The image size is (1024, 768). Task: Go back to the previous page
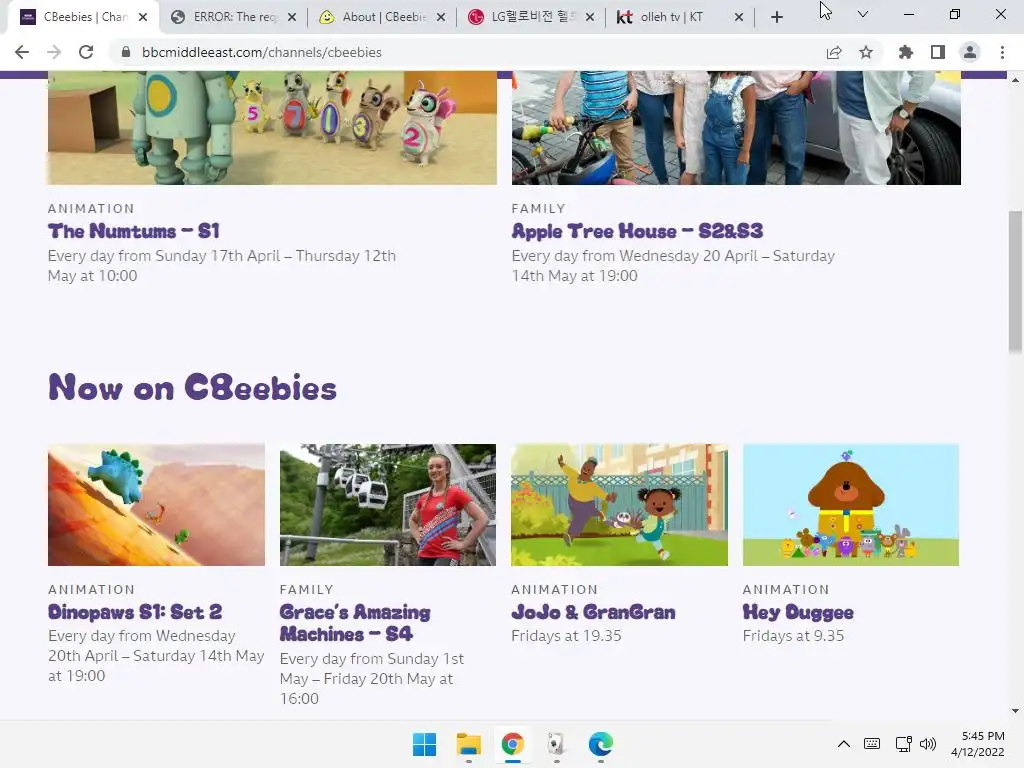pos(22,52)
